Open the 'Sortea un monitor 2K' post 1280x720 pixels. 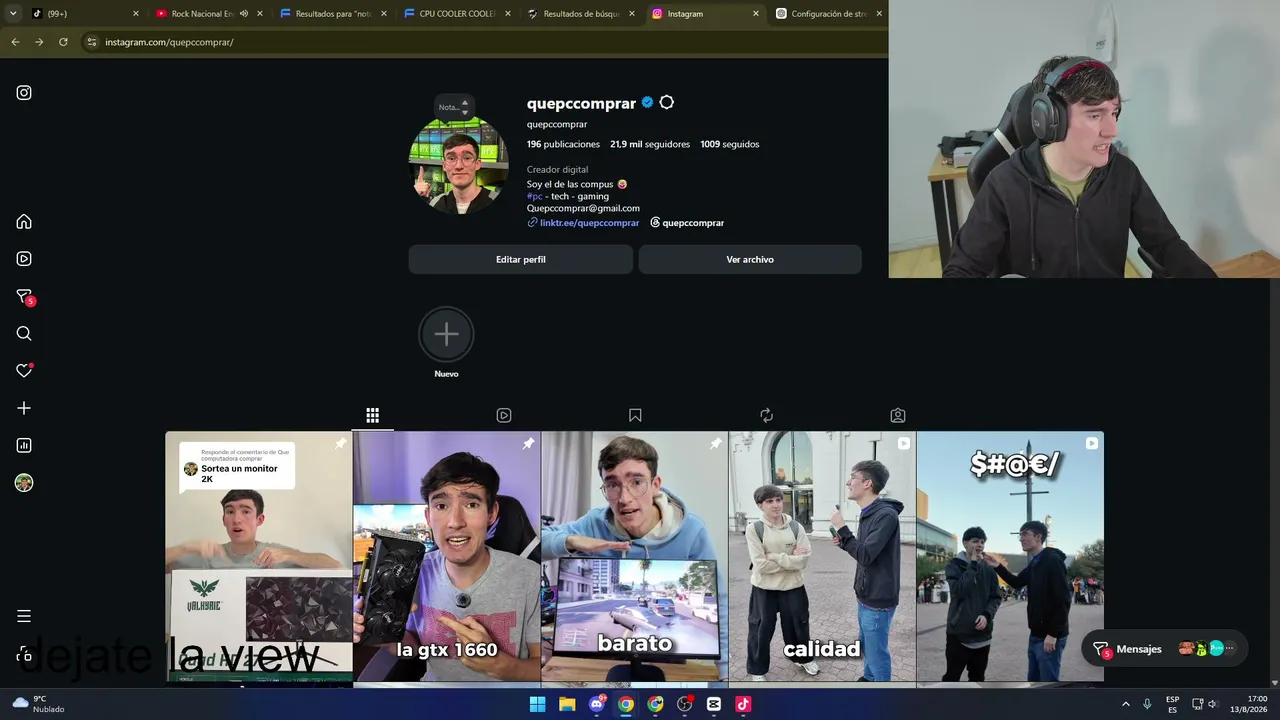(259, 557)
